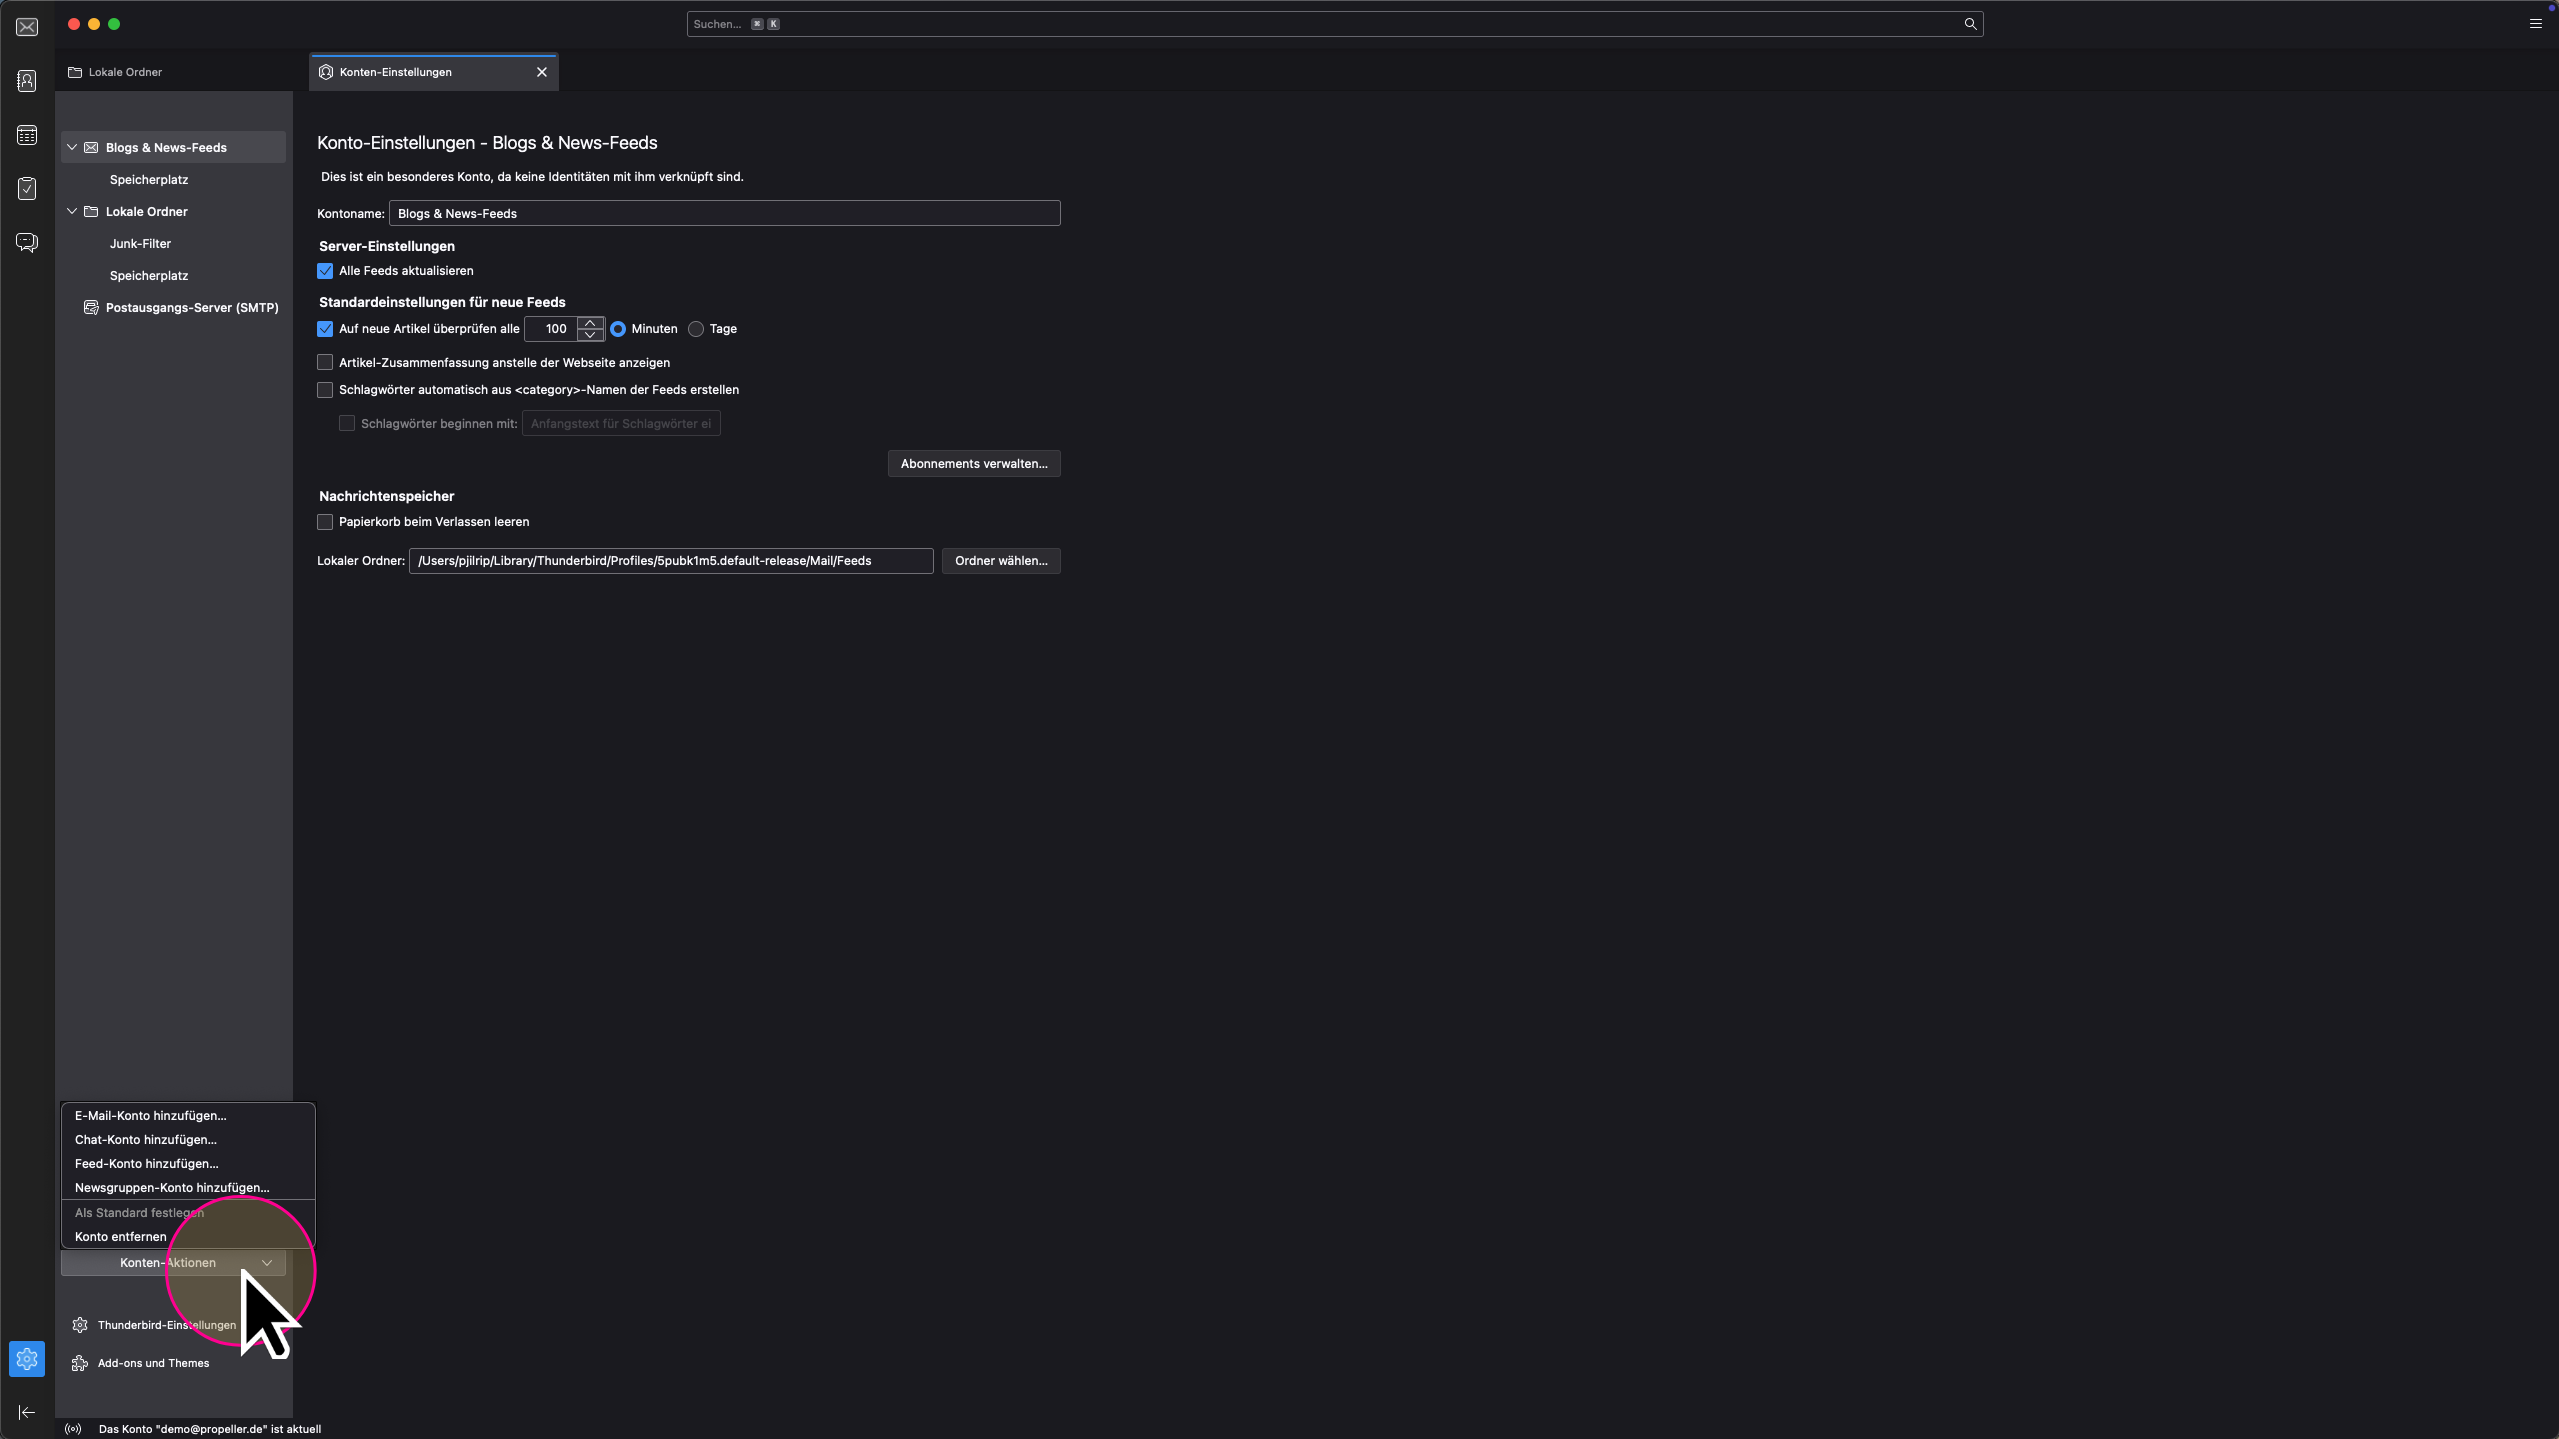The width and height of the screenshot is (2559, 1439).
Task: Uncheck Alle Feeds aktualisieren
Action: [325, 271]
